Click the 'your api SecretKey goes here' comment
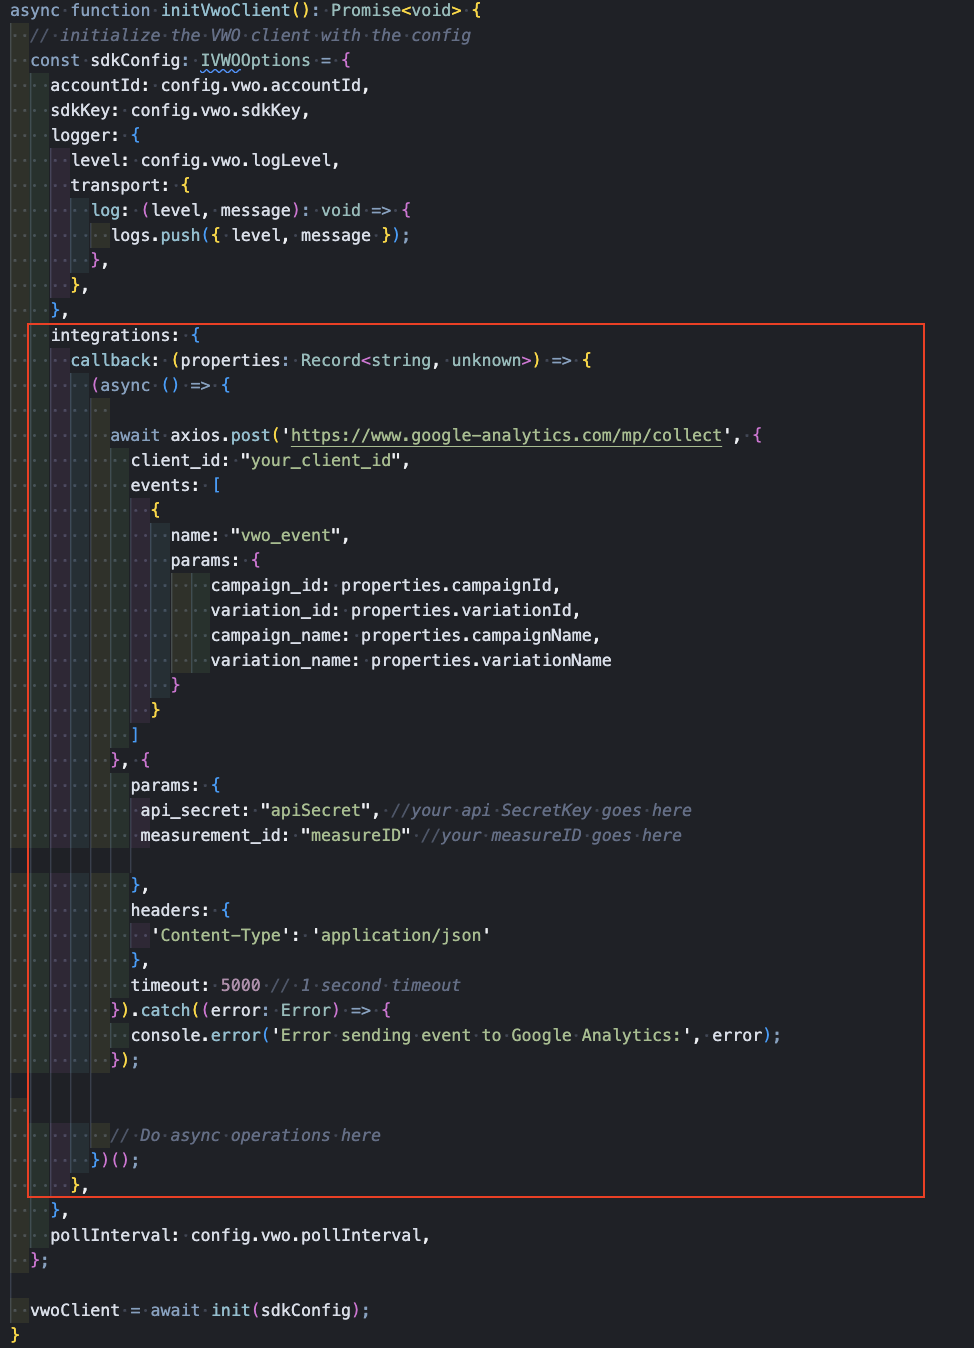The image size is (974, 1348). (x=541, y=810)
